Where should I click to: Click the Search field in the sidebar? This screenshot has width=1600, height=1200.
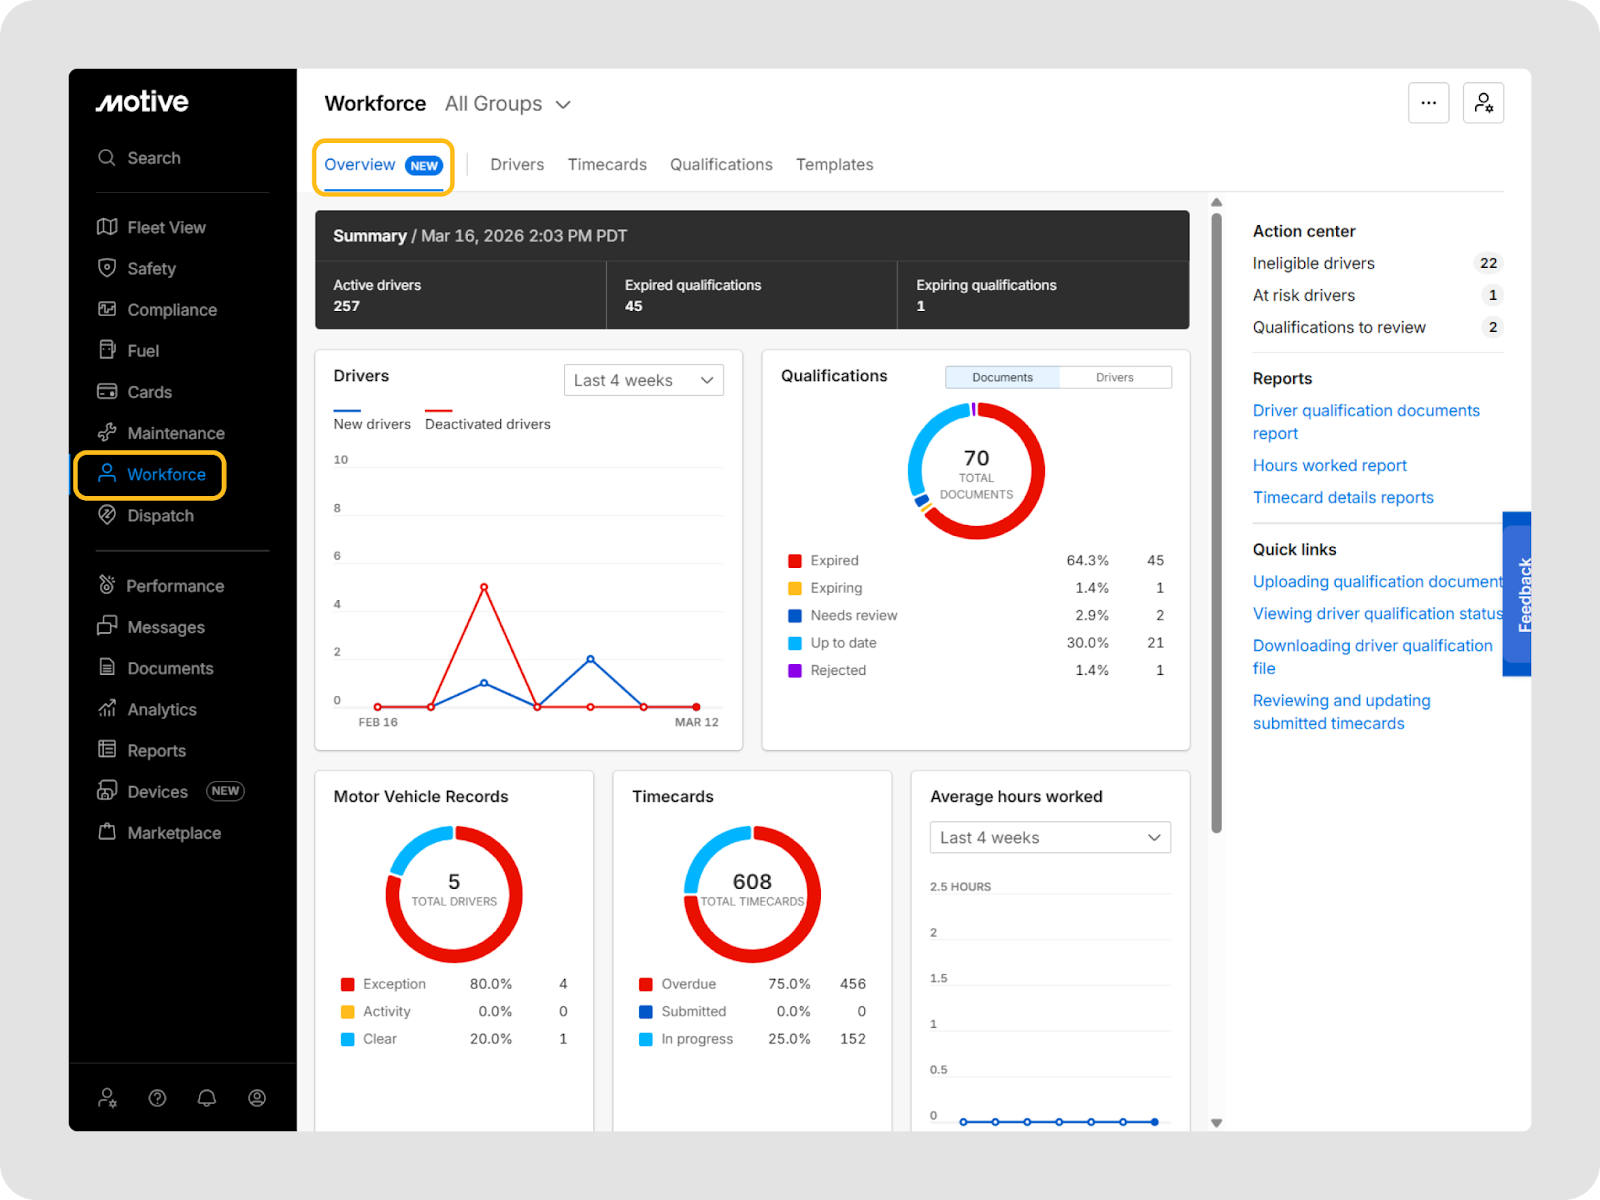pyautogui.click(x=154, y=158)
